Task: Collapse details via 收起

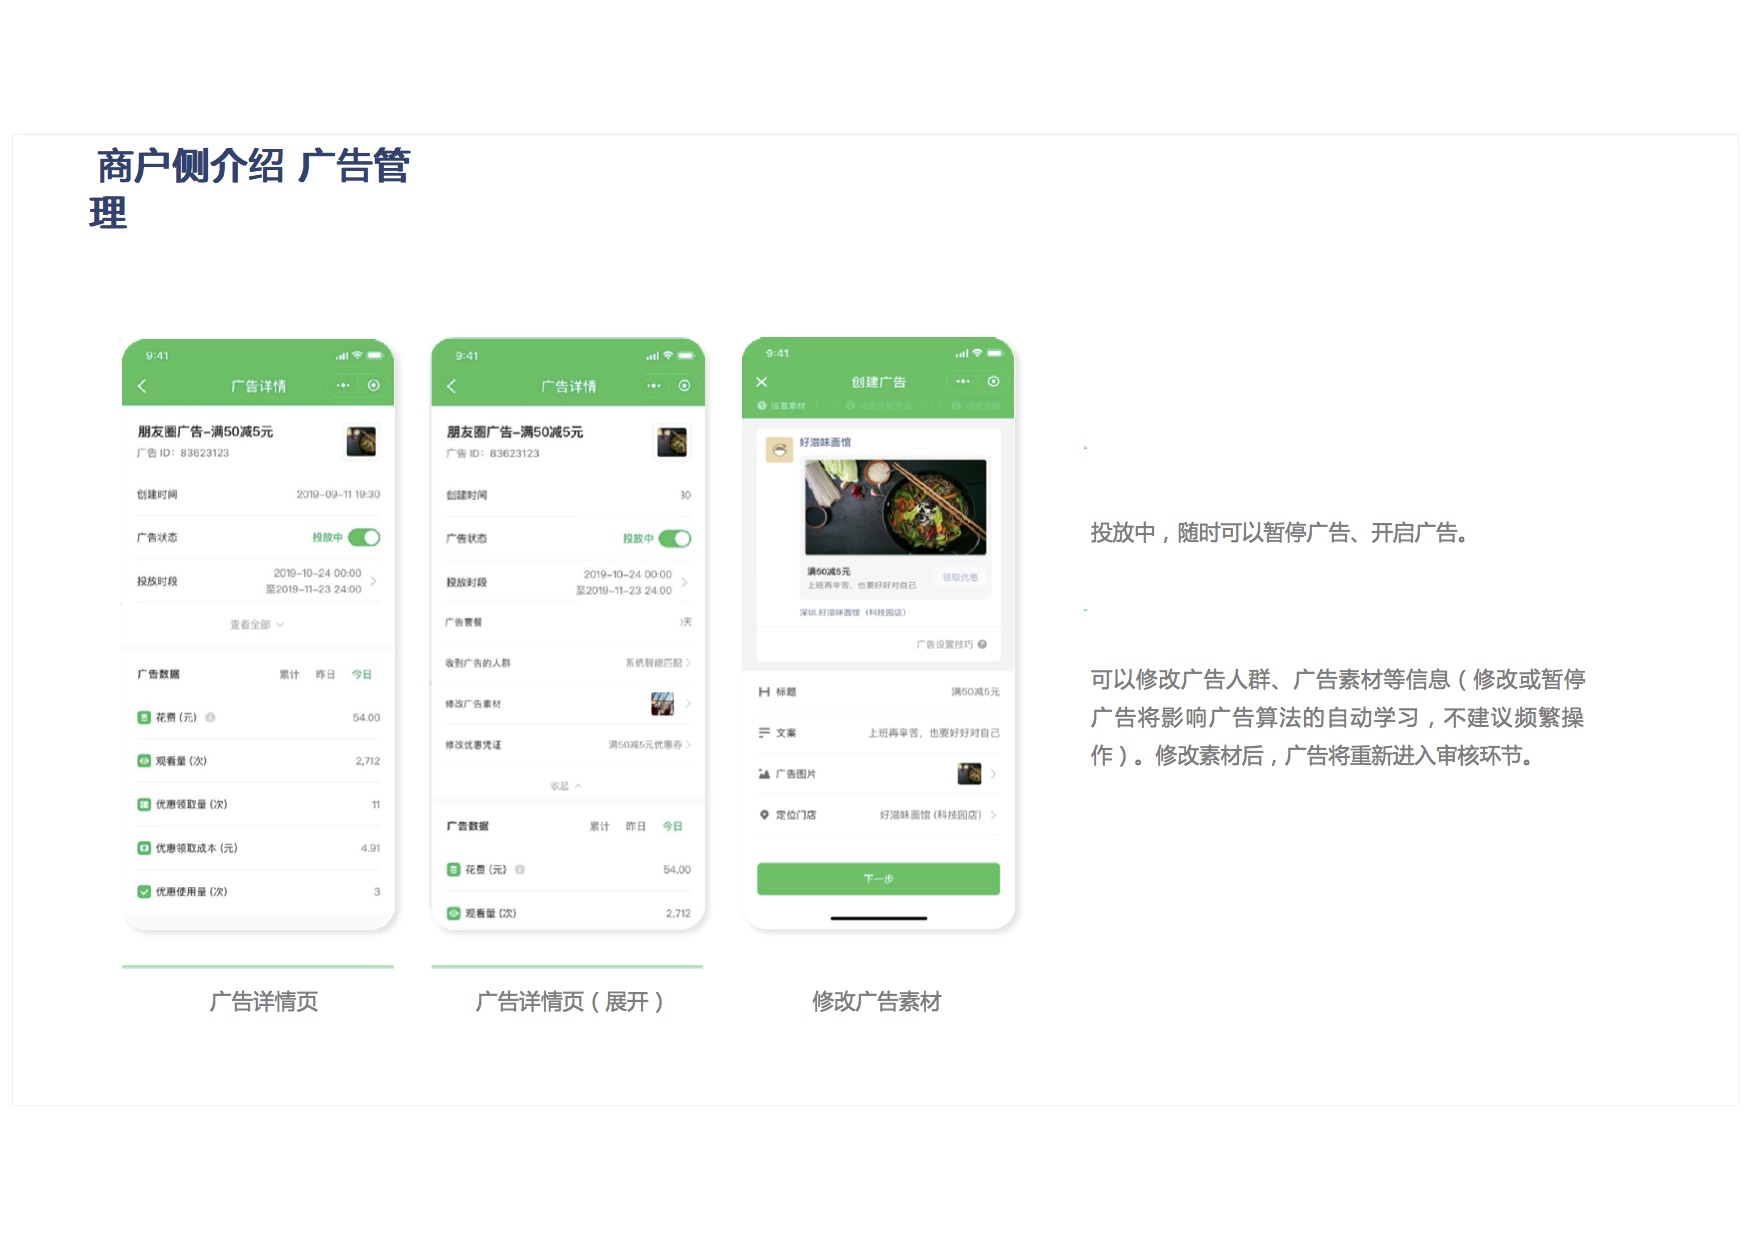Action: [x=565, y=786]
